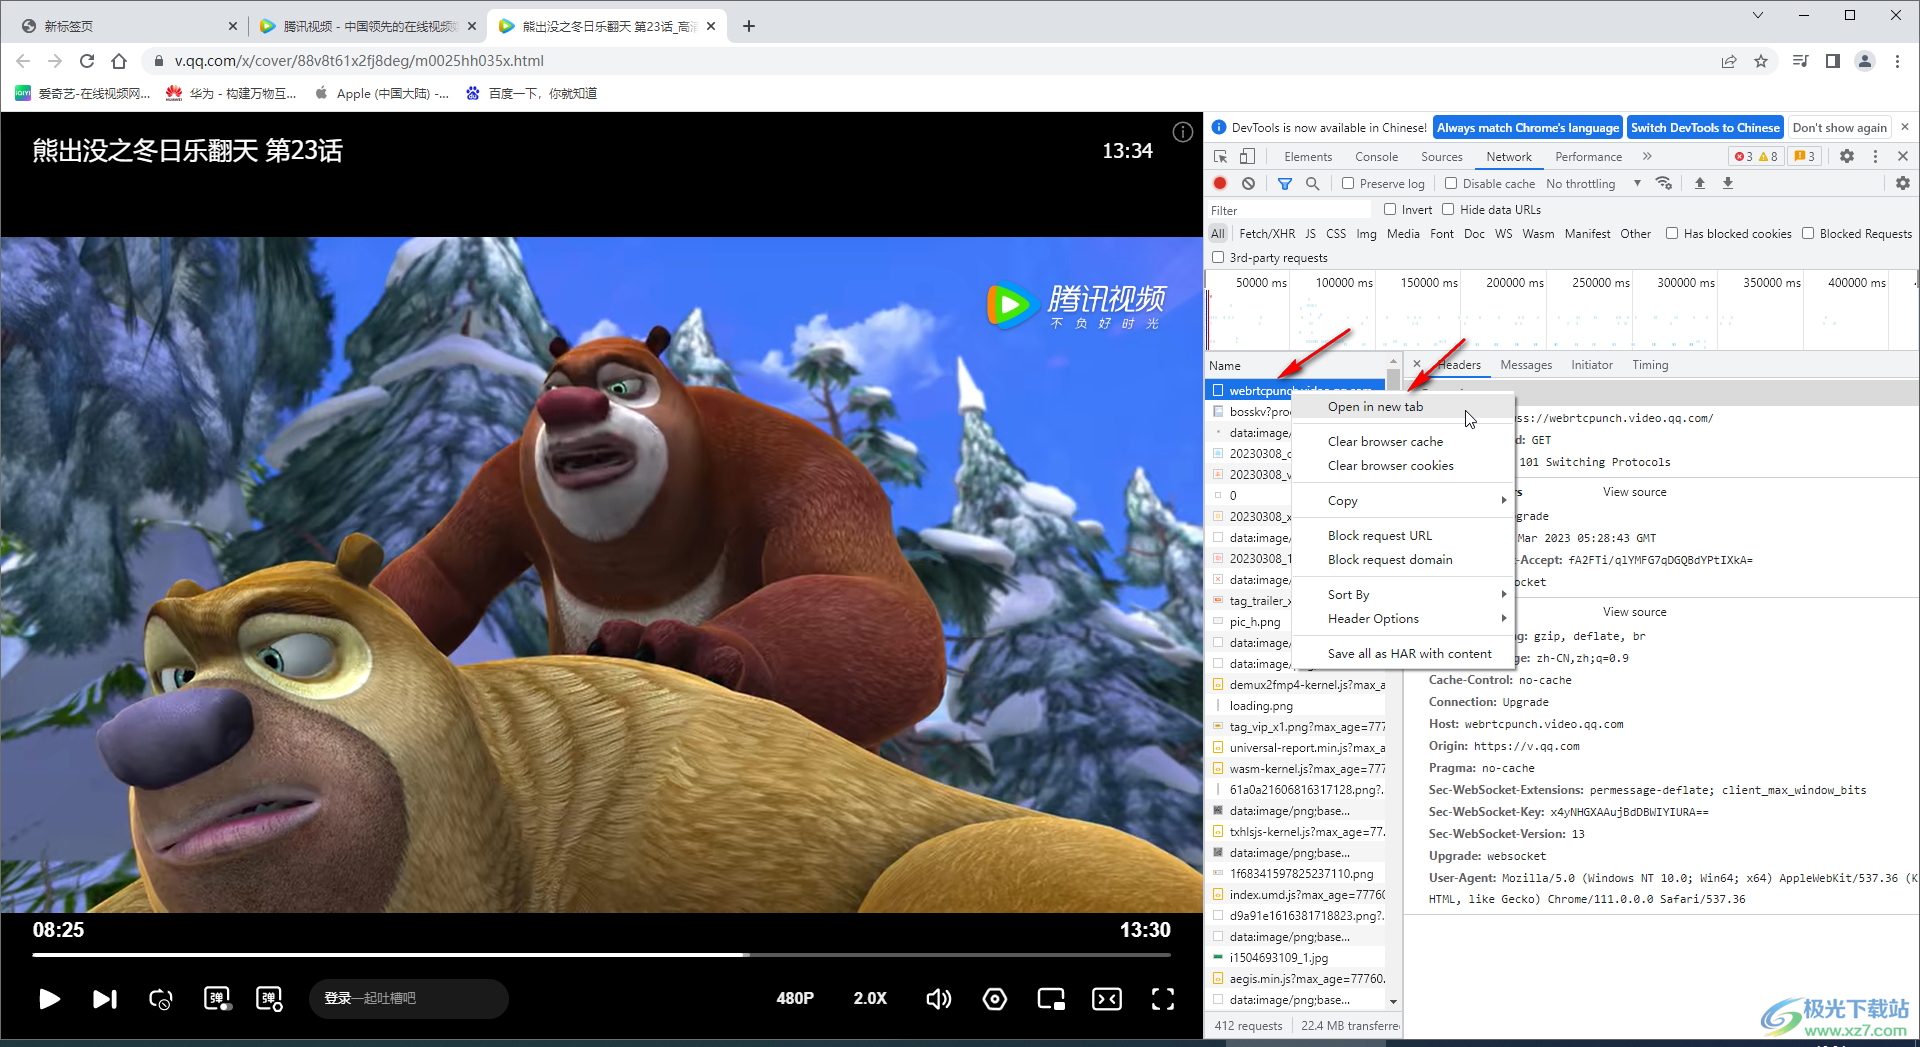Open browser tab search dropdown

click(1758, 15)
